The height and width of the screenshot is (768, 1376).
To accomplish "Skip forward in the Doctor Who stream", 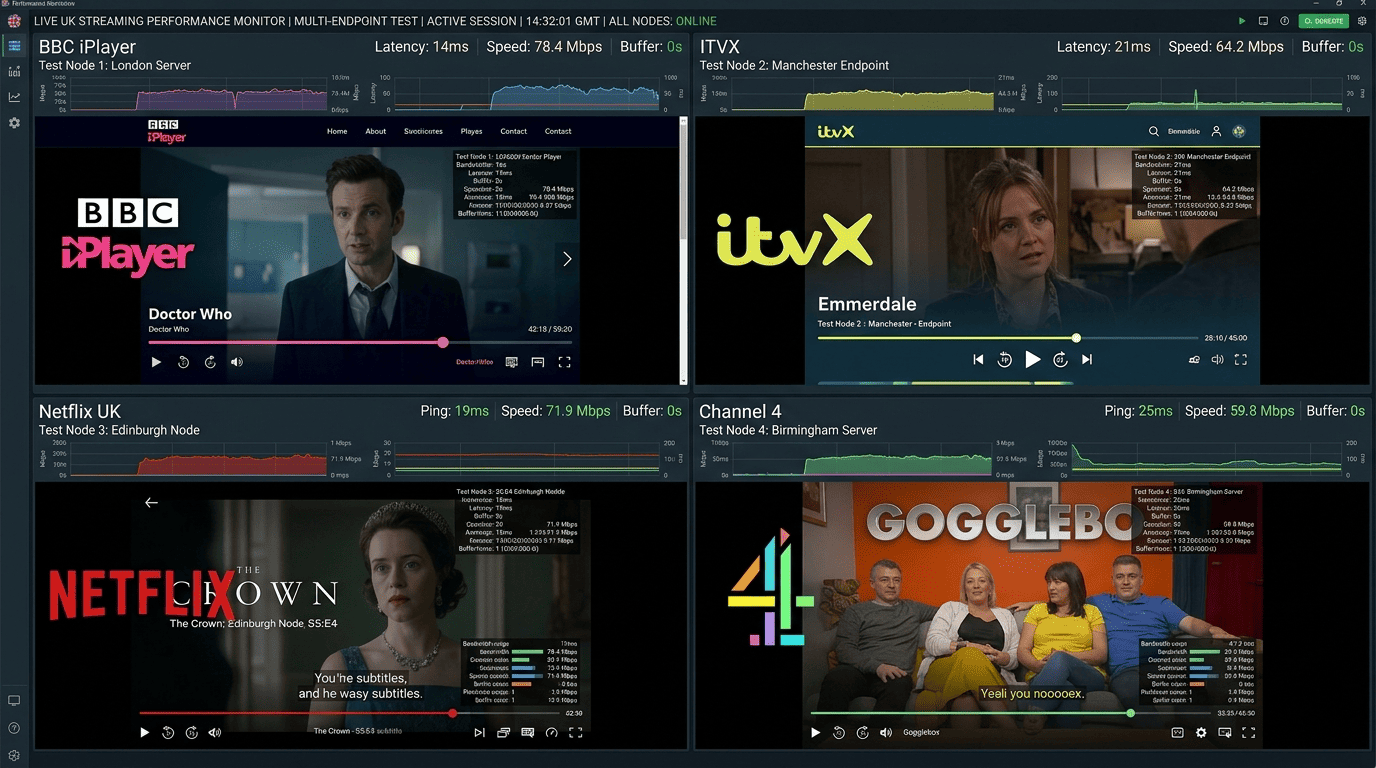I will (x=210, y=362).
